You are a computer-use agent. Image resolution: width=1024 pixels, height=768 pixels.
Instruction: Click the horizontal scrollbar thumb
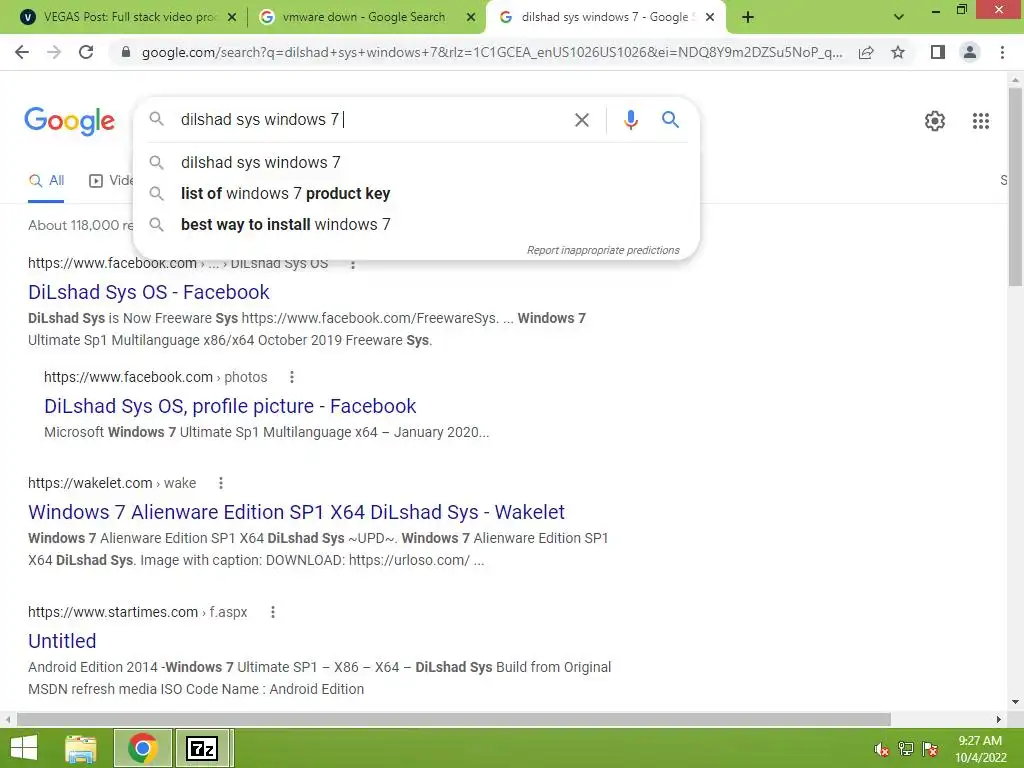pos(454,719)
